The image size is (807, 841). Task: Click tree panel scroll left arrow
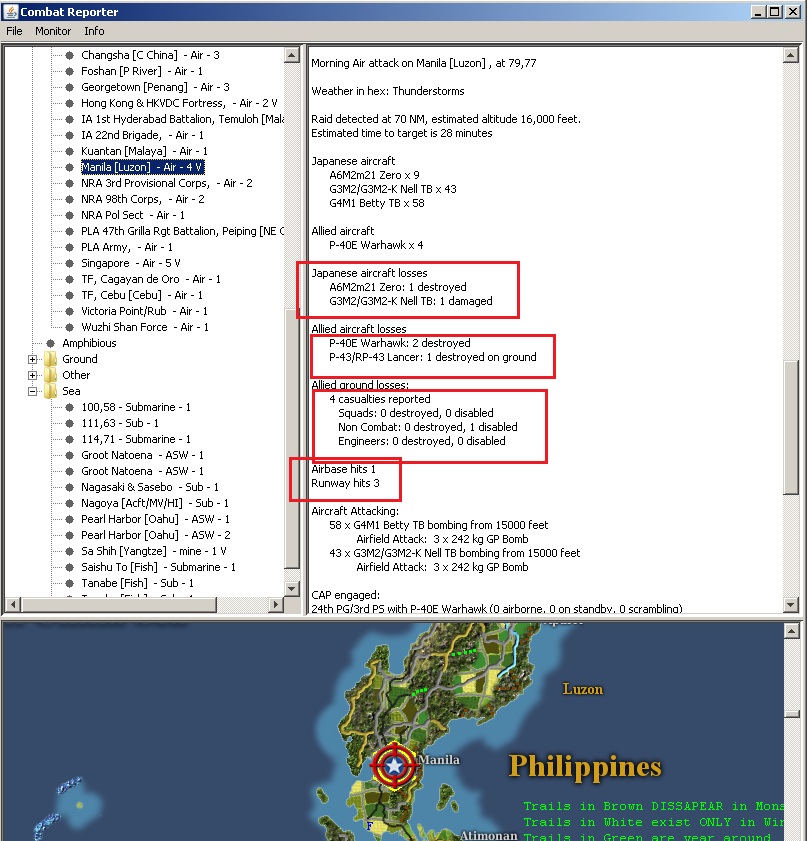13,604
